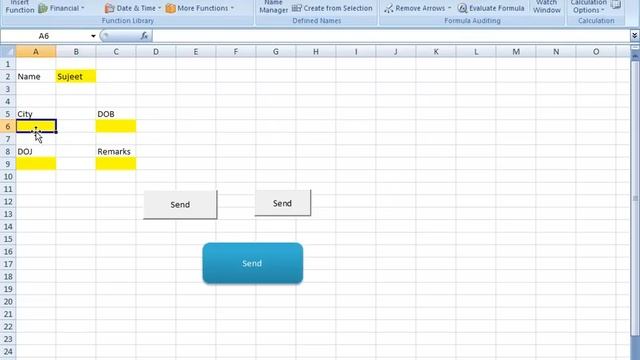Select column A header
The image size is (640, 360).
(x=36, y=52)
